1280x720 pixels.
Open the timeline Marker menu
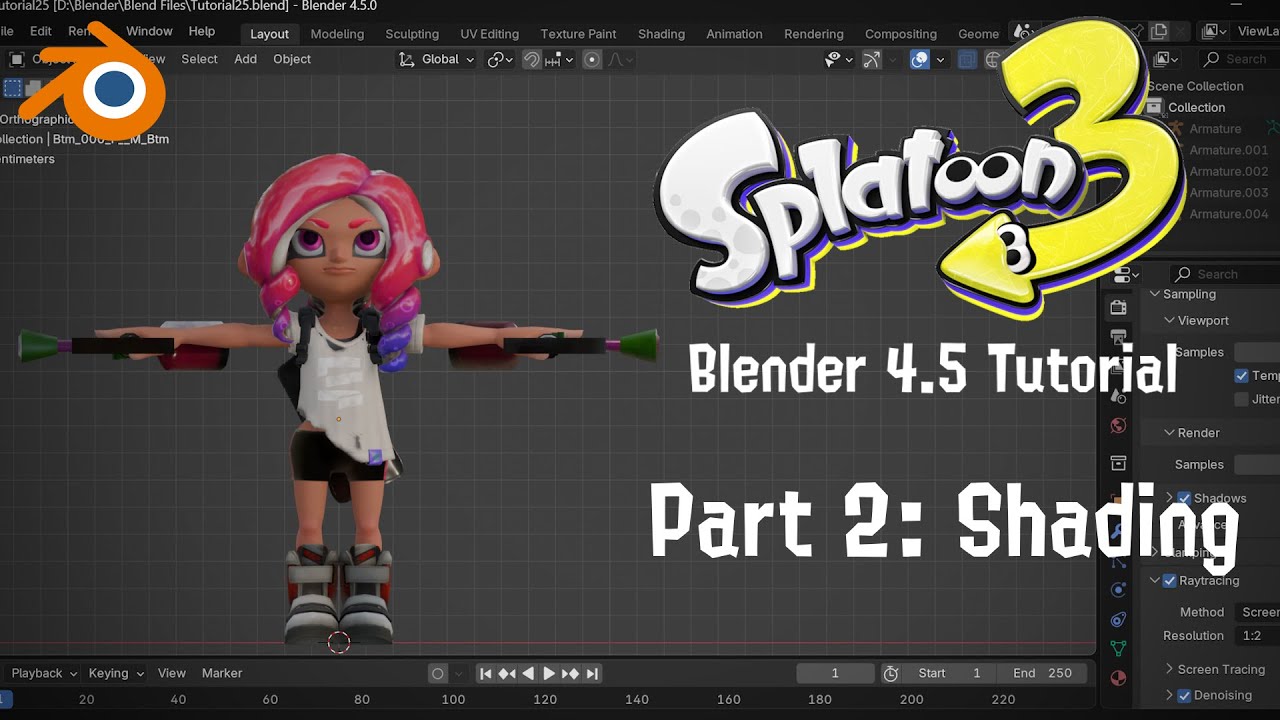pyautogui.click(x=222, y=673)
